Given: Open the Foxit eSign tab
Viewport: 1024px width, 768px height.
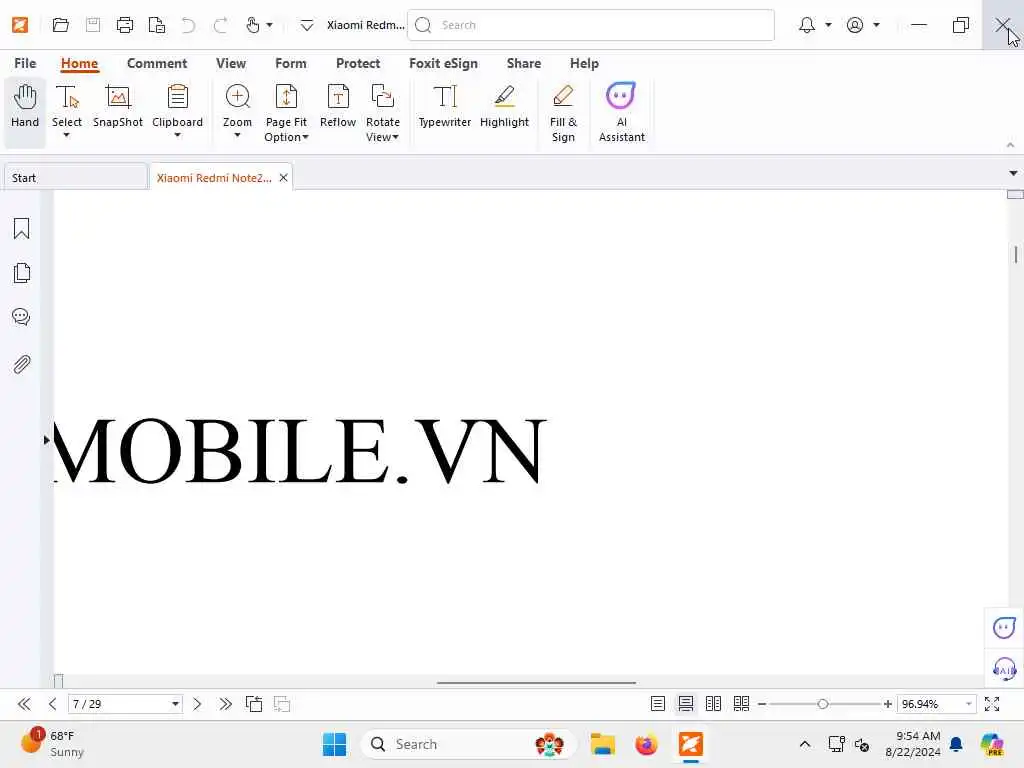Looking at the screenshot, I should tap(443, 63).
